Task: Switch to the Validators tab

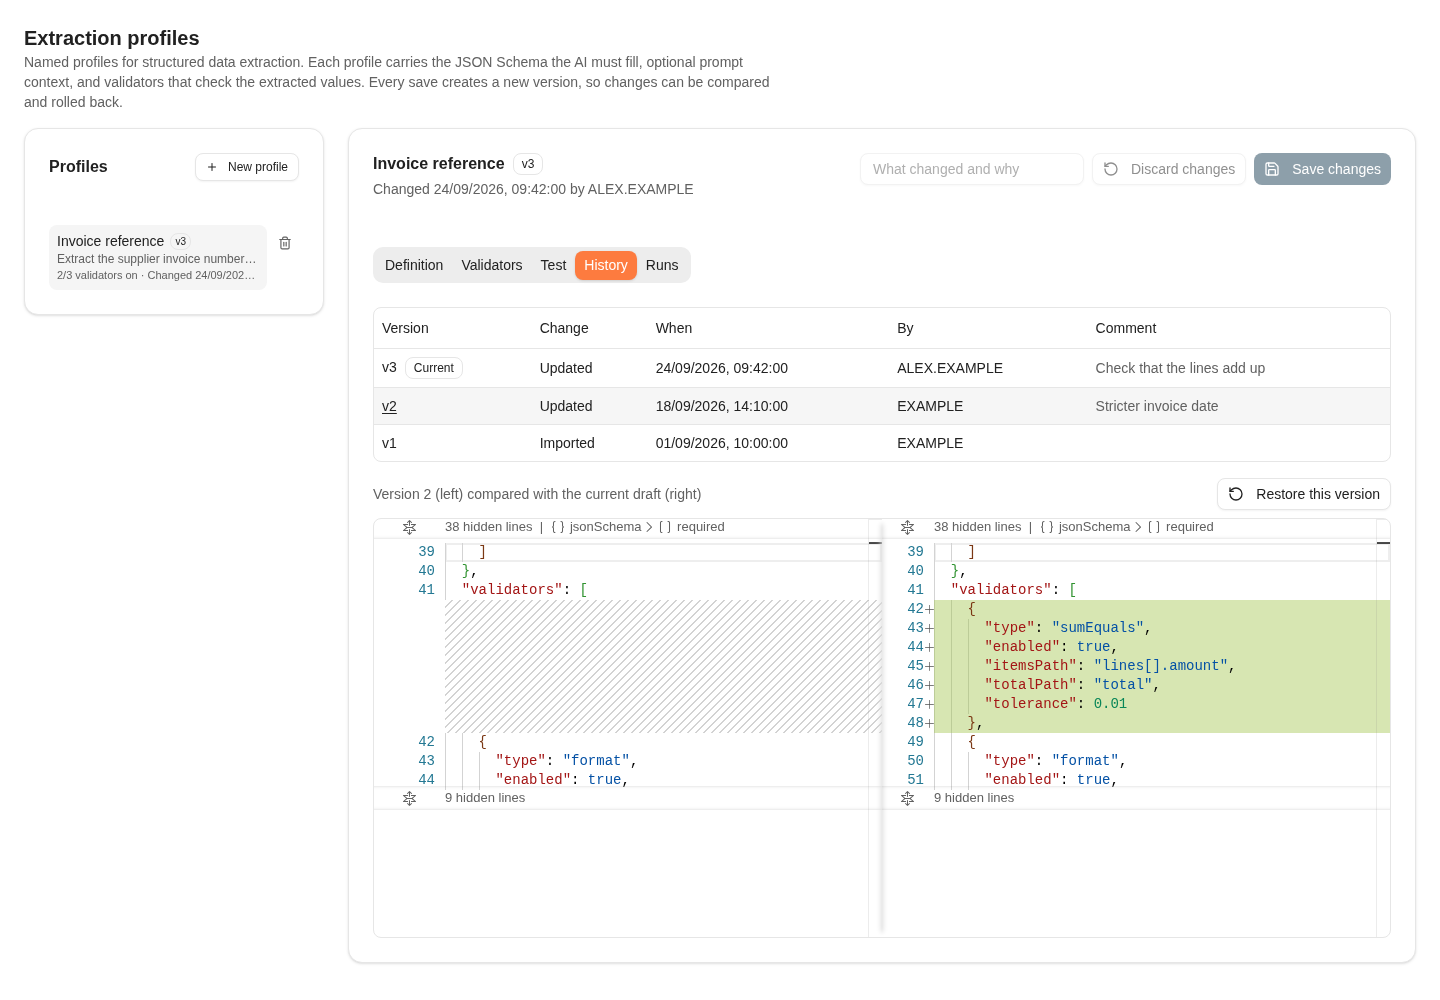Action: click(x=492, y=265)
